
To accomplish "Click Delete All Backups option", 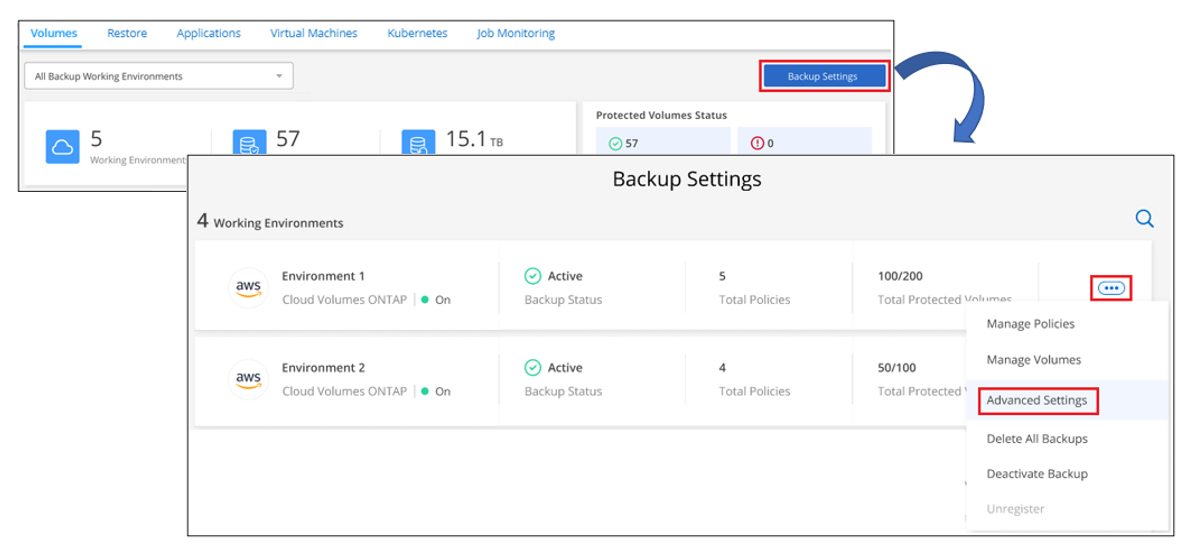I will click(1037, 439).
